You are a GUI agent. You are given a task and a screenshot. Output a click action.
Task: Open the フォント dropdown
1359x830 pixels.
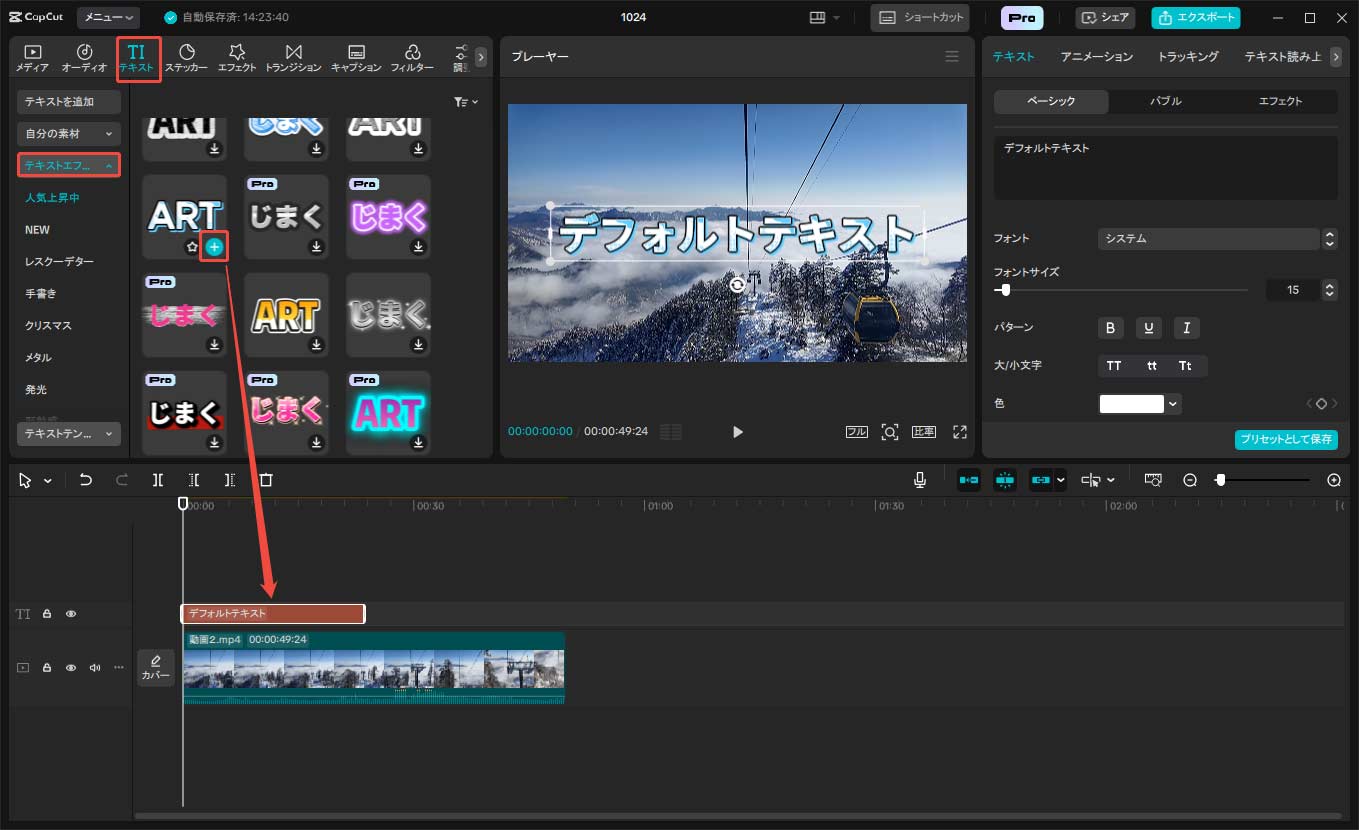[1210, 238]
